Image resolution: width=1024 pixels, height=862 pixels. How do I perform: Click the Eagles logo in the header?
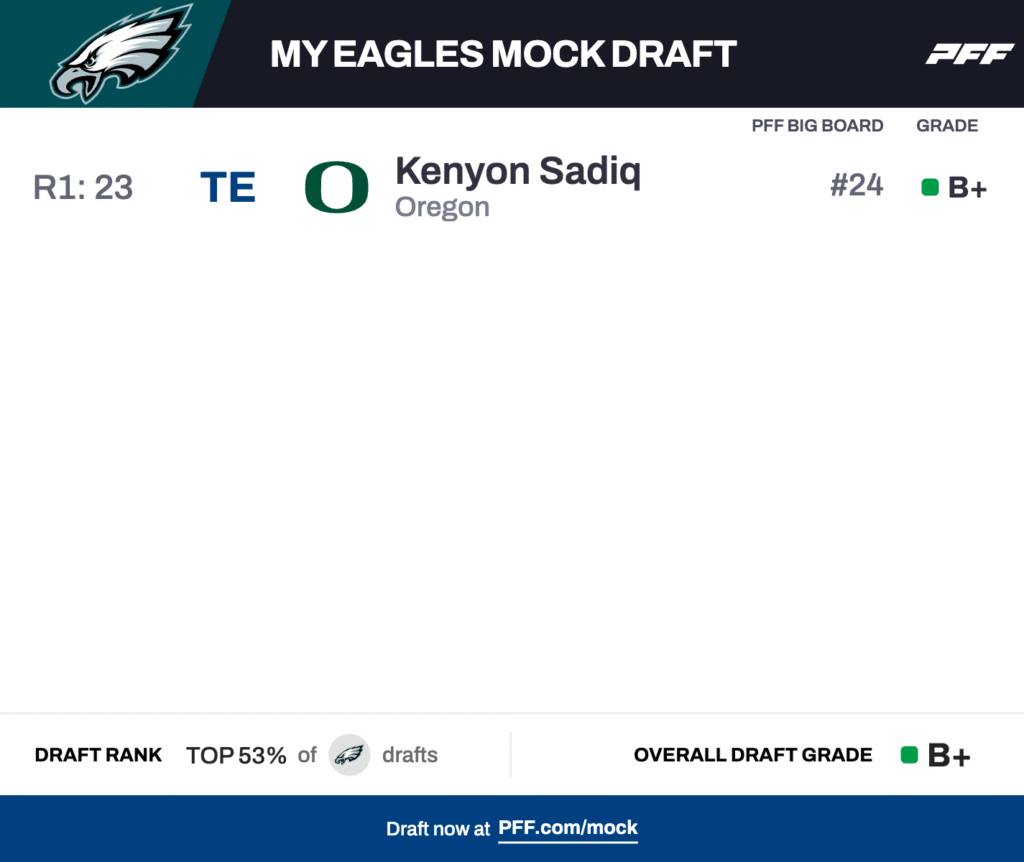[x=120, y=53]
